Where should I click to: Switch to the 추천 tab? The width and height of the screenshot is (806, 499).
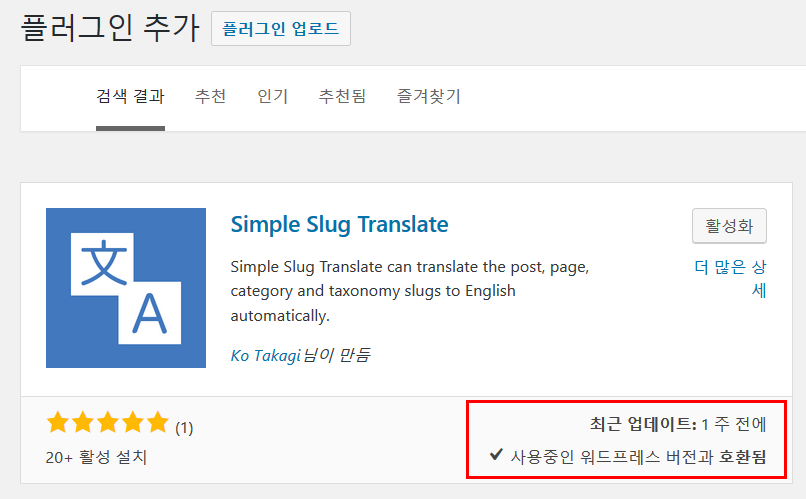(210, 96)
